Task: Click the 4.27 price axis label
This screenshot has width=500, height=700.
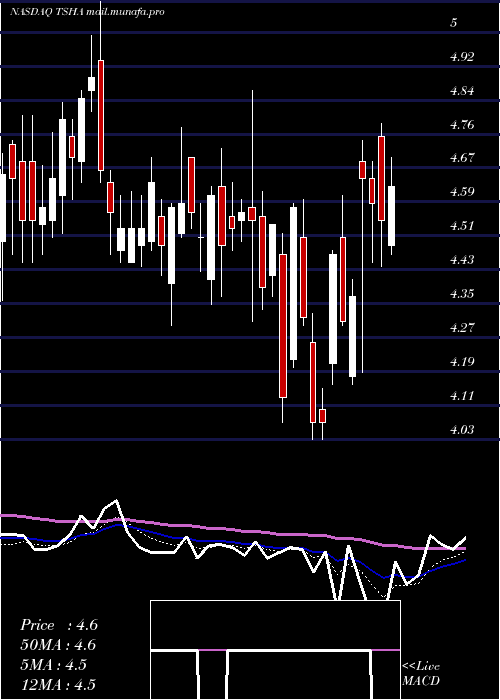Action: [x=461, y=328]
